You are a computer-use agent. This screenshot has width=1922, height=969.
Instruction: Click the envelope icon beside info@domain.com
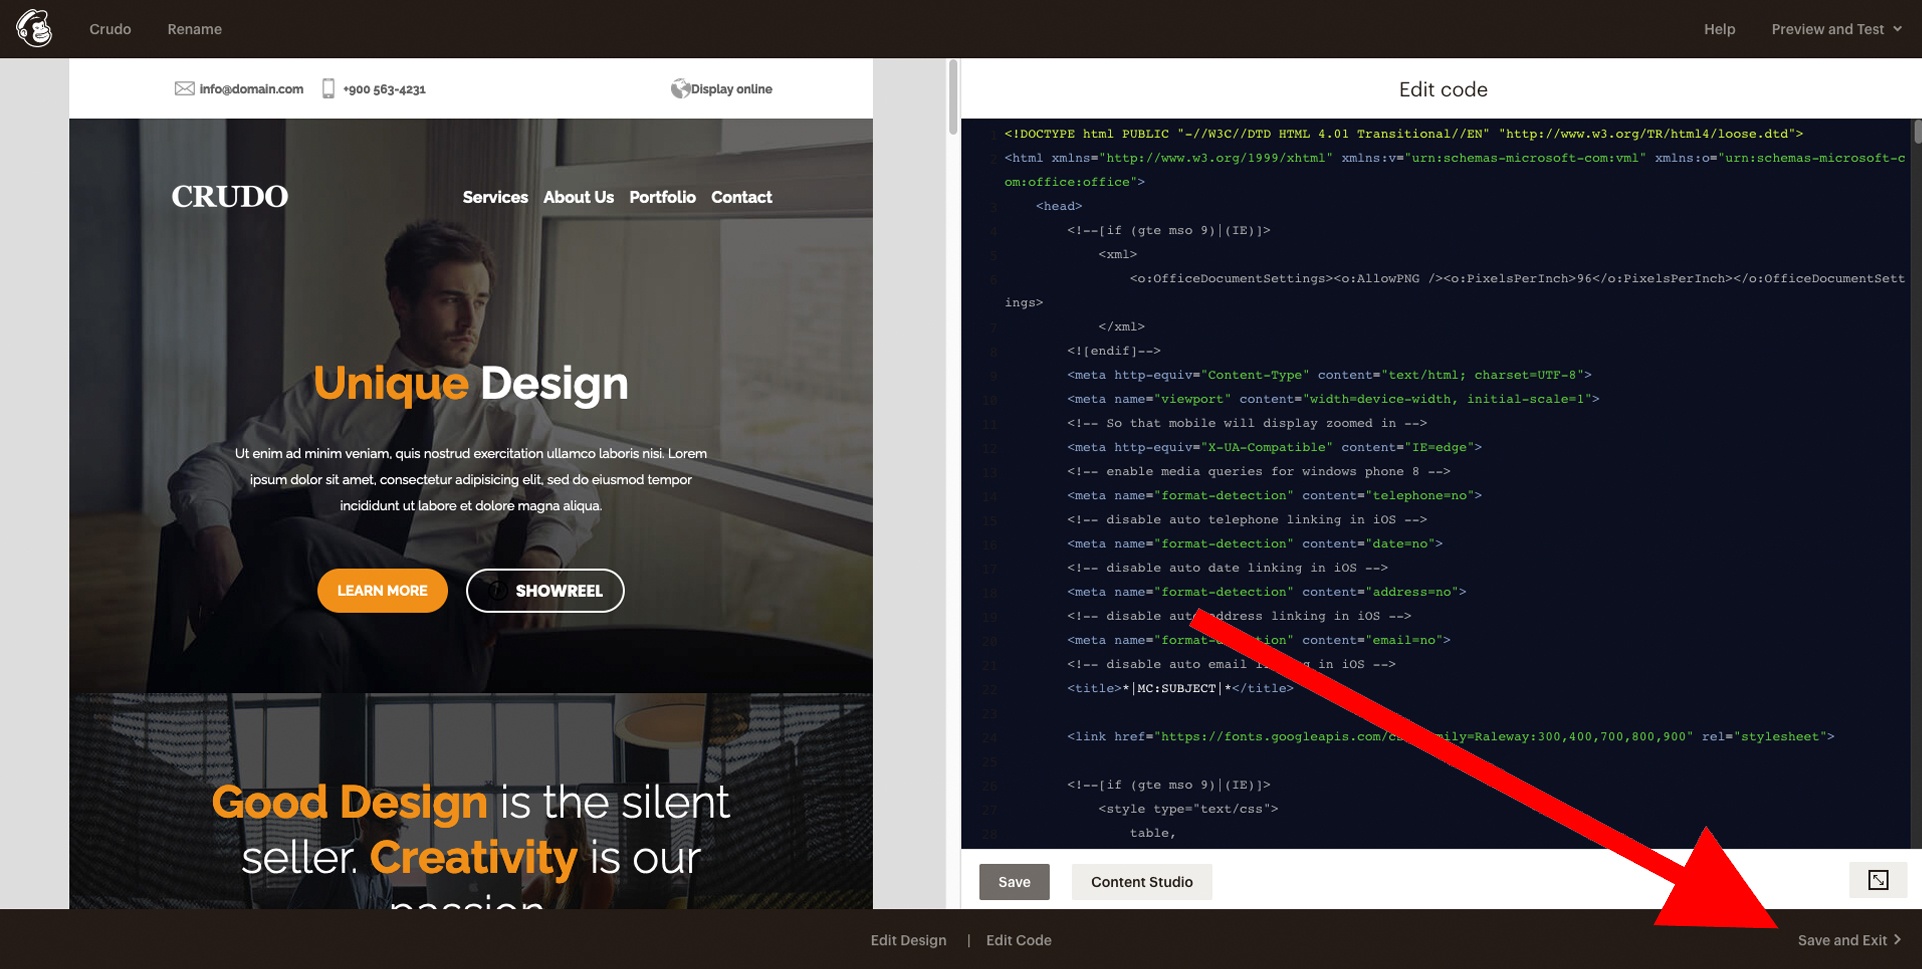185,89
